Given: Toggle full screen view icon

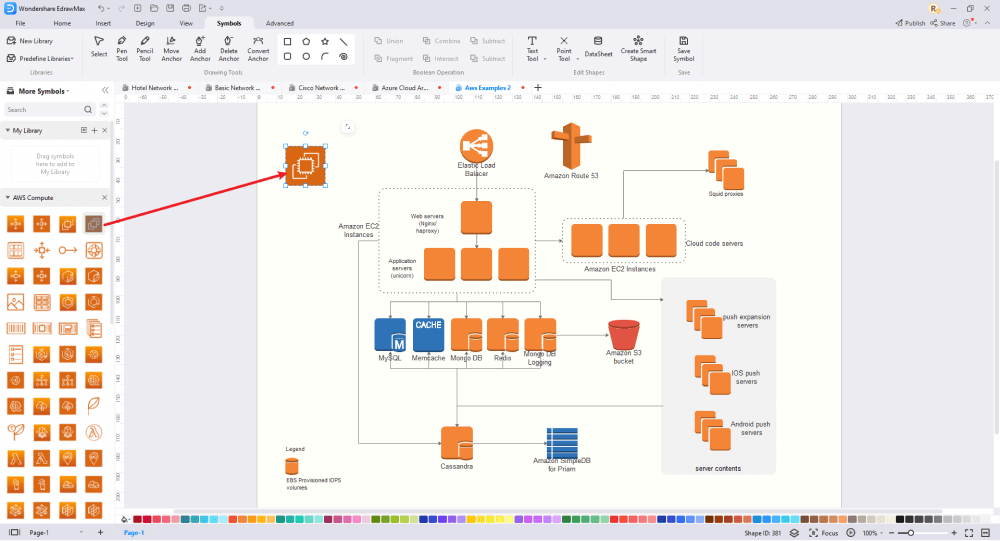Looking at the screenshot, I should point(969,533).
